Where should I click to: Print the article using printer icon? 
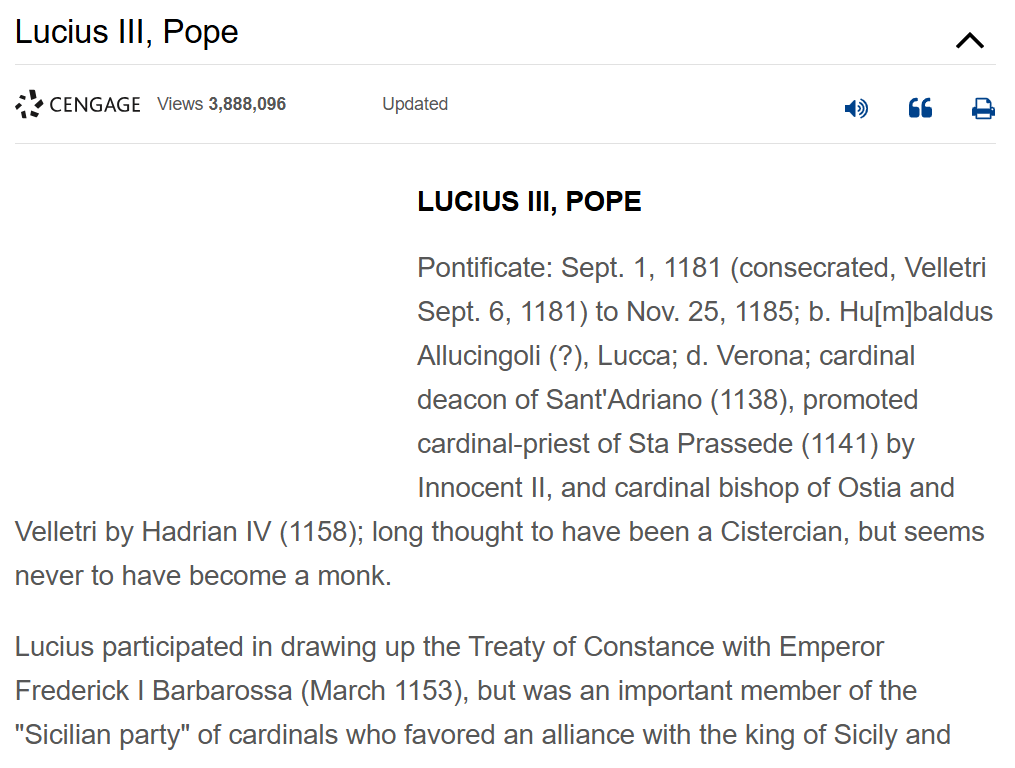pyautogui.click(x=983, y=108)
